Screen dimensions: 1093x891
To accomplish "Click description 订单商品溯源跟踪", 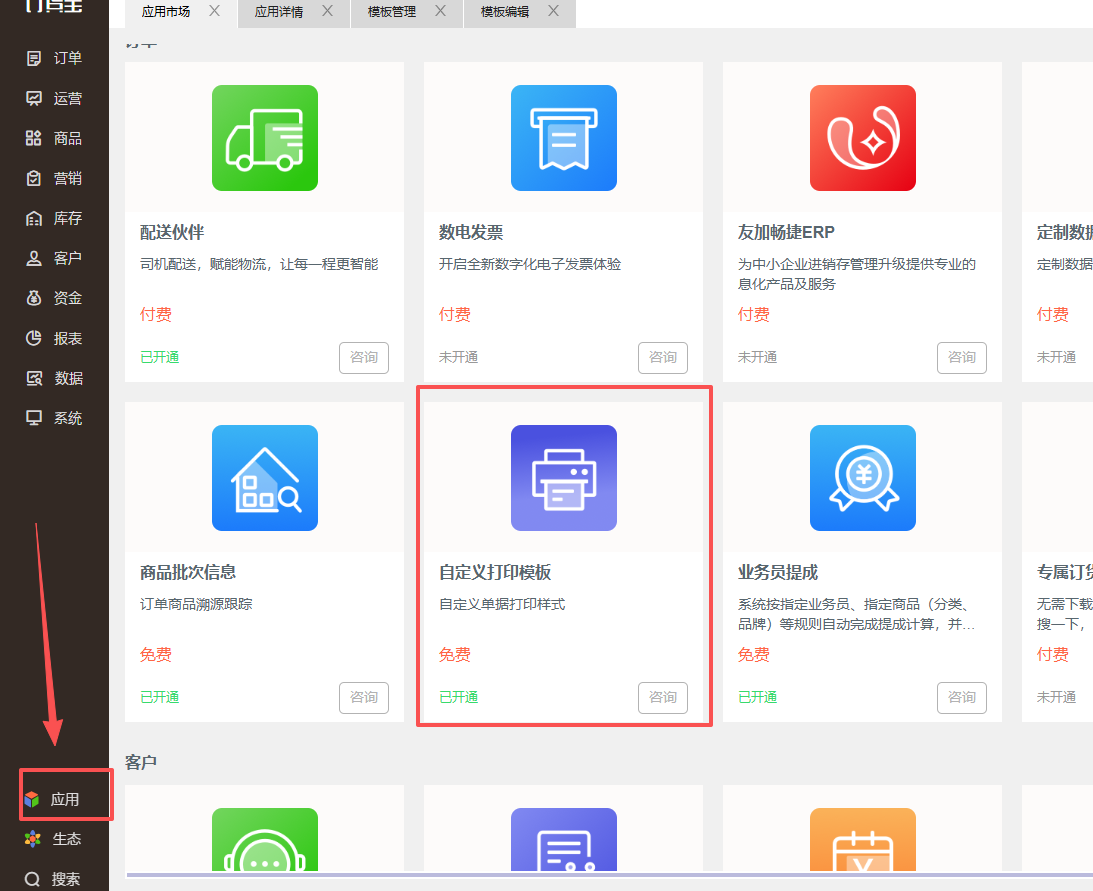I will tap(196, 604).
